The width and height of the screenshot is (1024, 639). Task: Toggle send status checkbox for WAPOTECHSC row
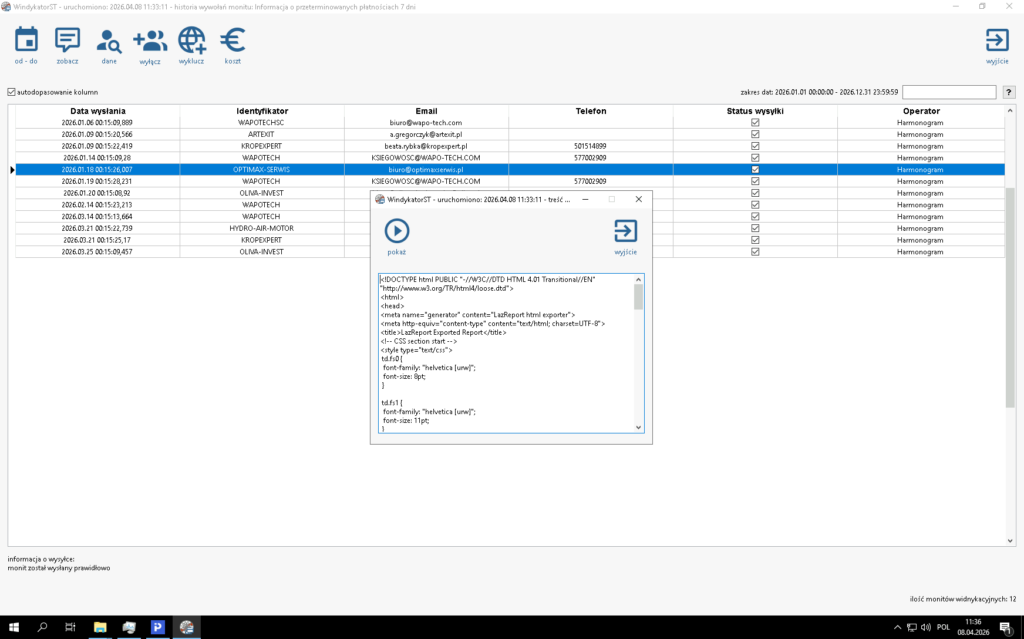pyautogui.click(x=755, y=122)
